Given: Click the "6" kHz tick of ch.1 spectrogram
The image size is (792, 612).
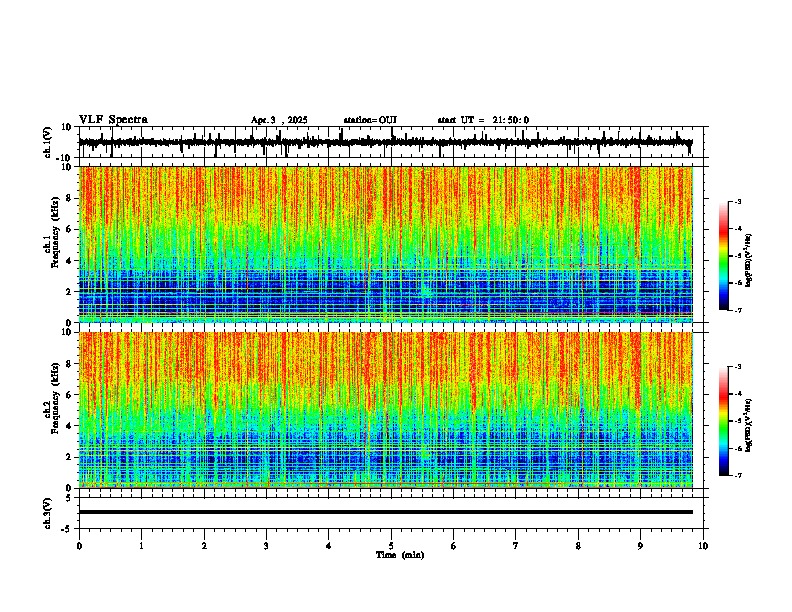Looking at the screenshot, I should pyautogui.click(x=70, y=229).
